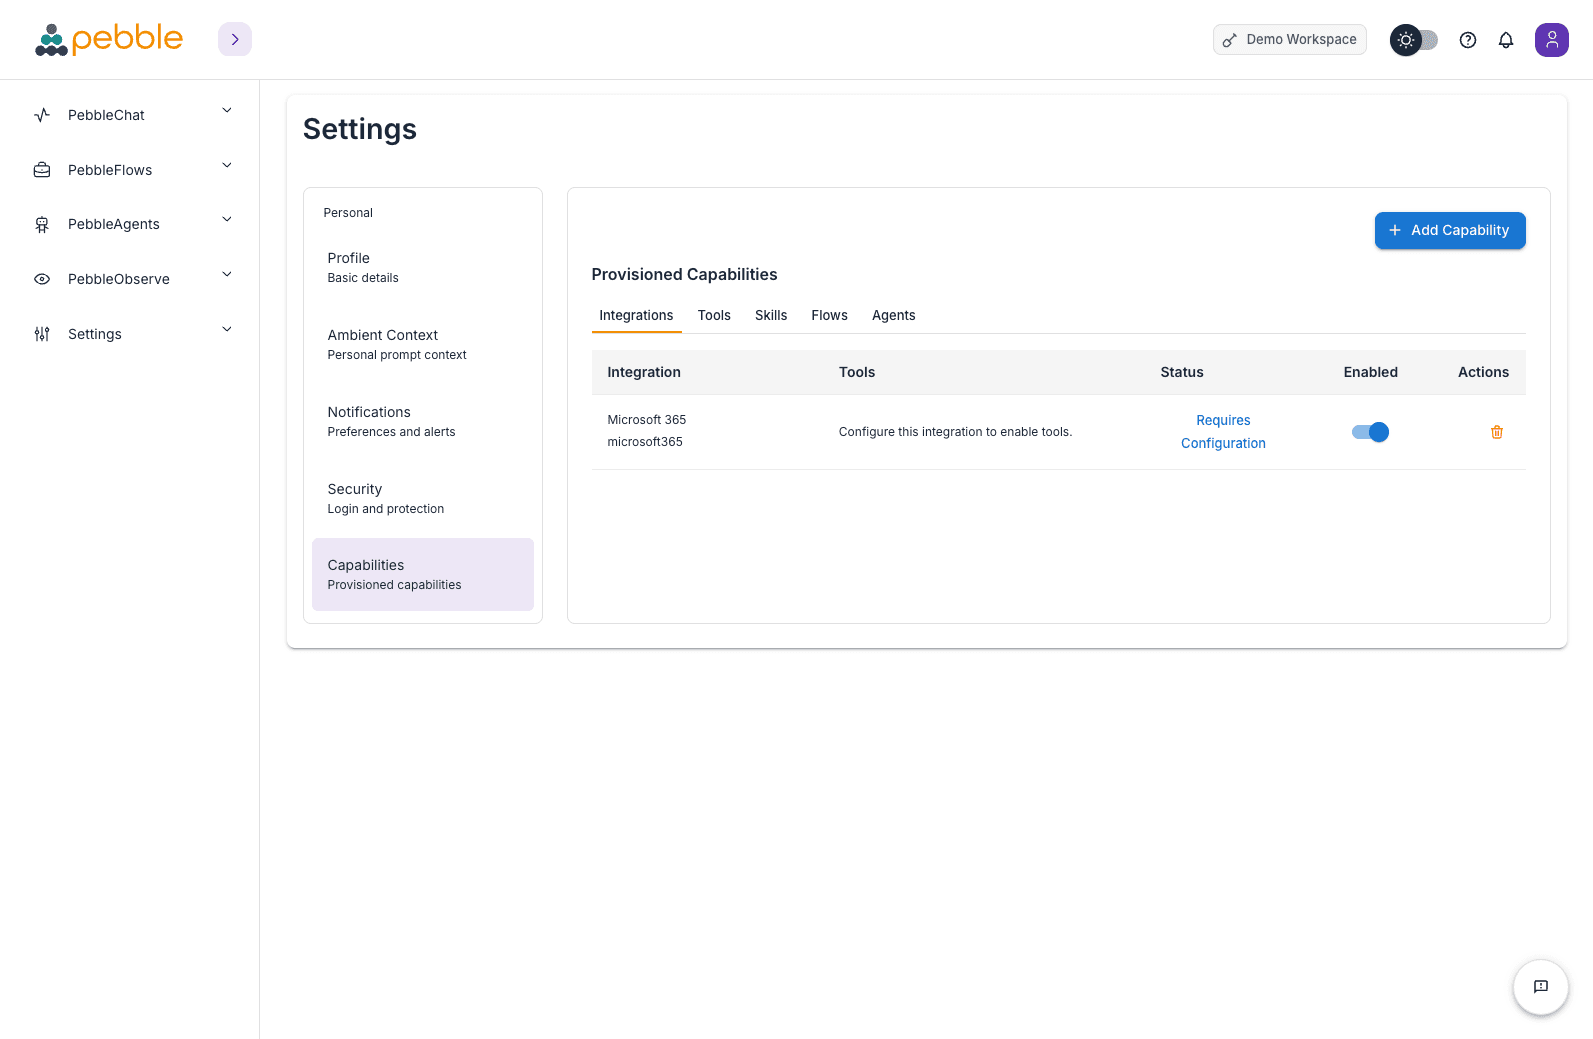Delete the Microsoft 365 integration
This screenshot has height=1039, width=1593.
click(1496, 432)
